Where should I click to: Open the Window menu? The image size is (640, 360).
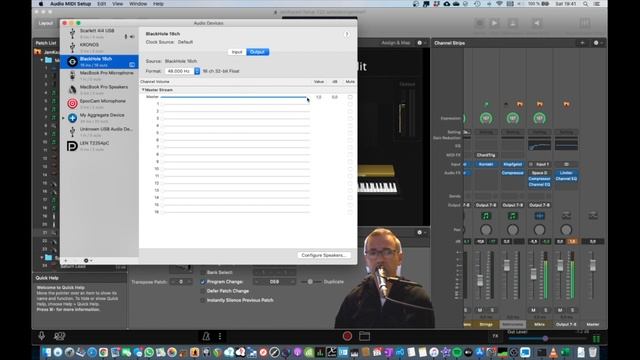point(138,4)
